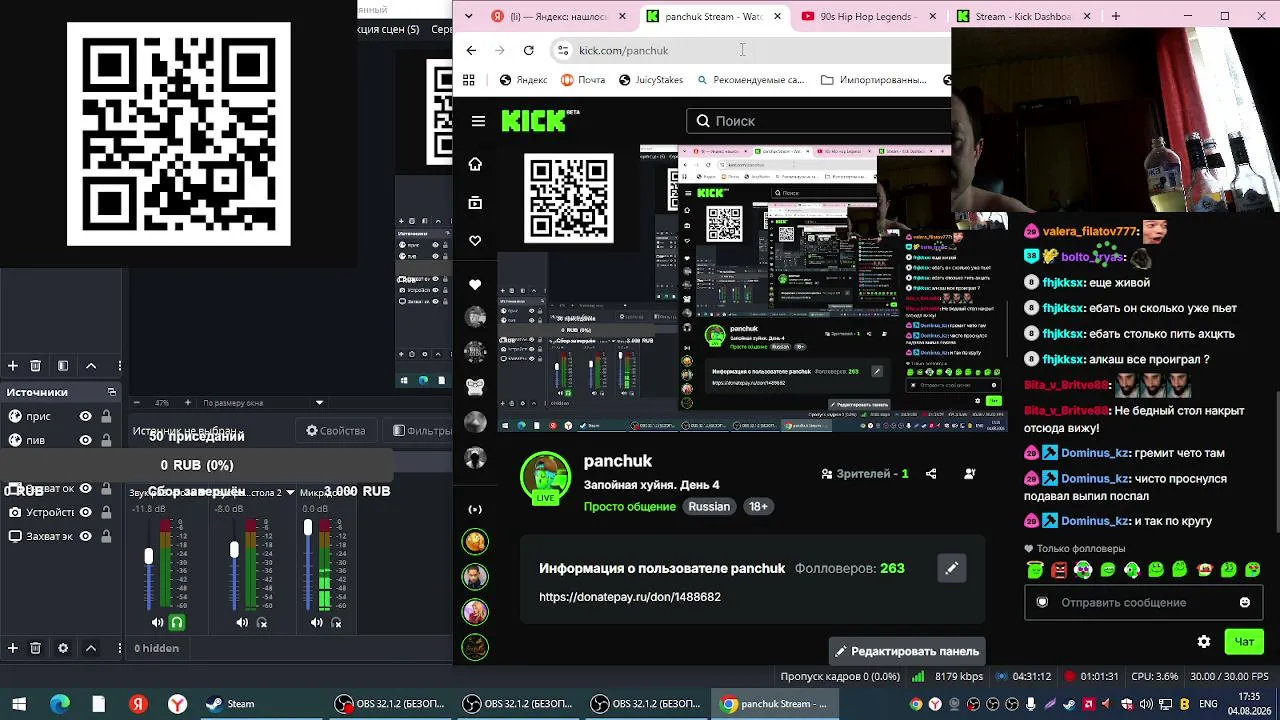
Task: Open scene filters icon in OBS scenes toolbar
Action: pos(63,366)
